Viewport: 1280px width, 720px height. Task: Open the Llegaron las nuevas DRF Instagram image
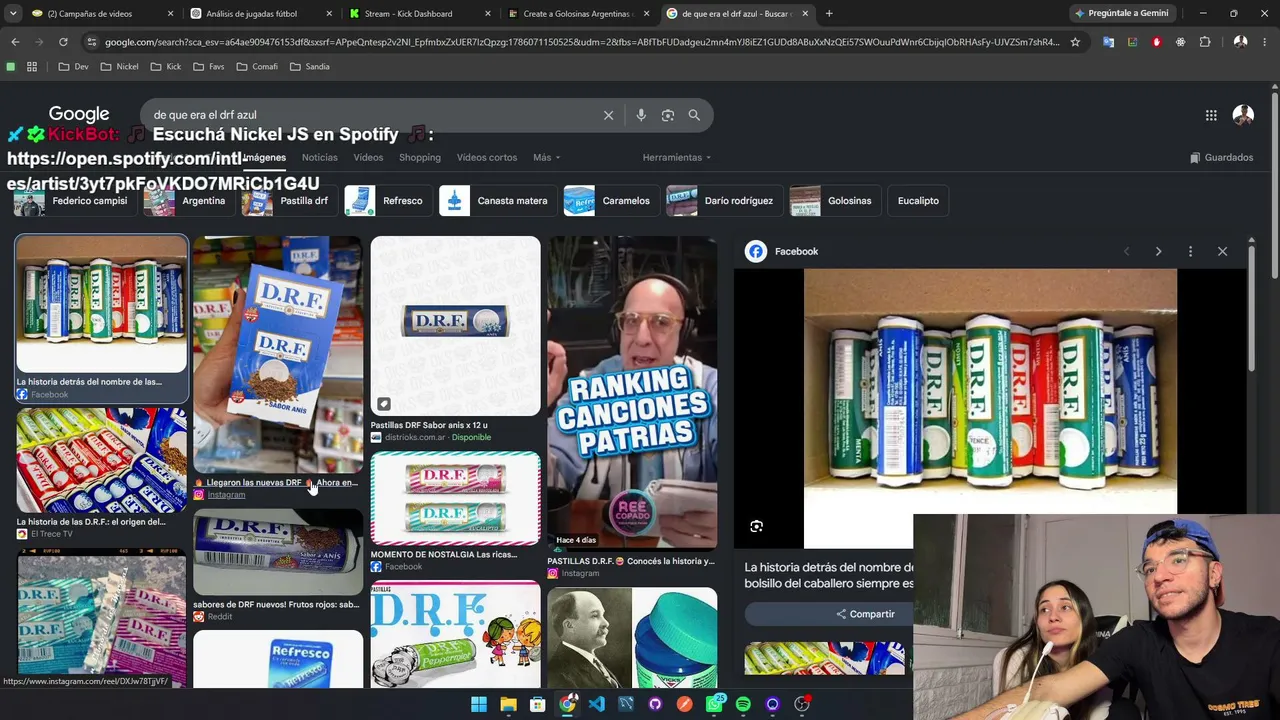278,355
